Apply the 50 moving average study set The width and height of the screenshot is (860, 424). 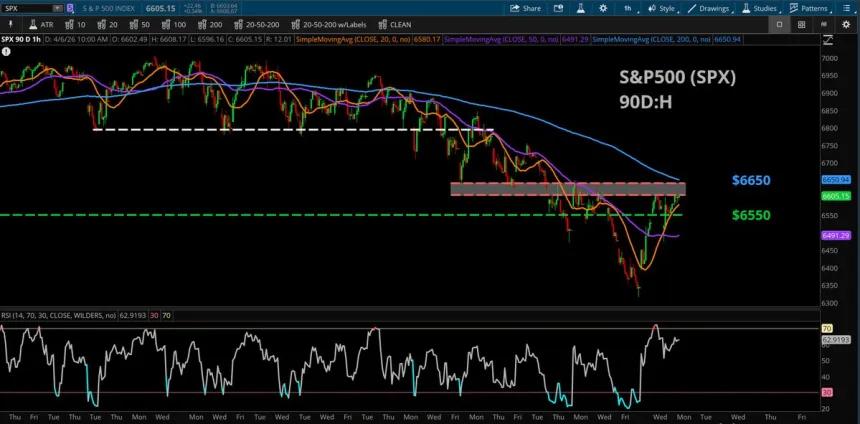click(140, 25)
